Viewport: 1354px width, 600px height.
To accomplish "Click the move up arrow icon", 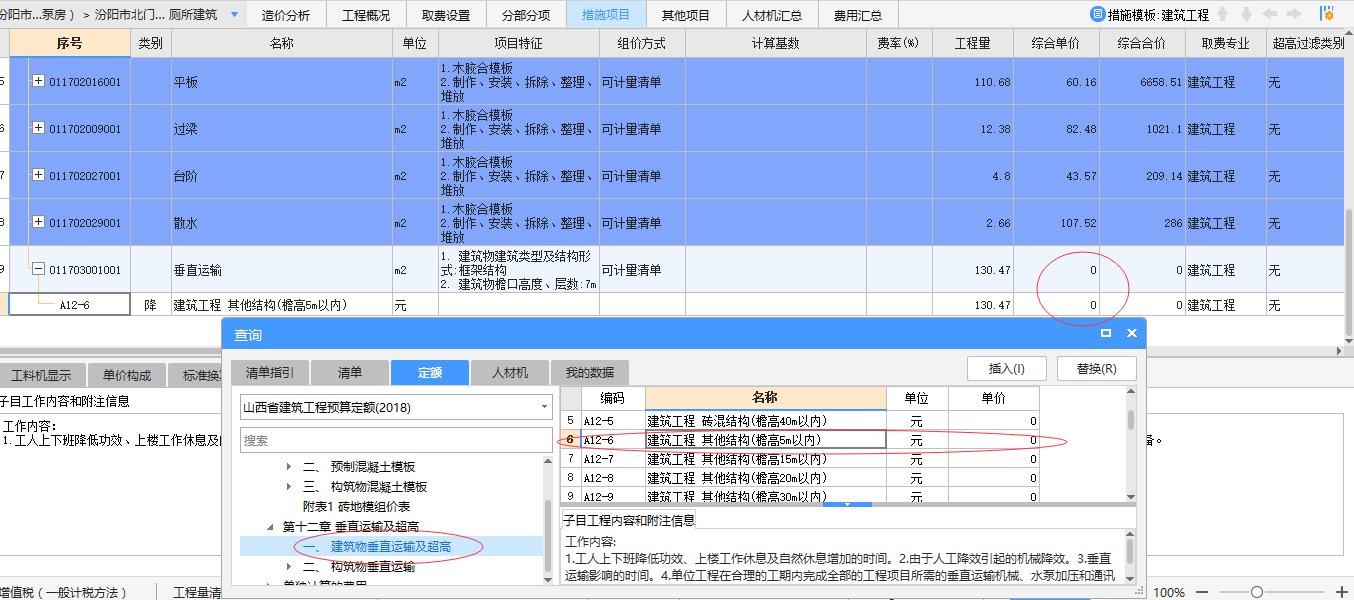I will 1222,15.
